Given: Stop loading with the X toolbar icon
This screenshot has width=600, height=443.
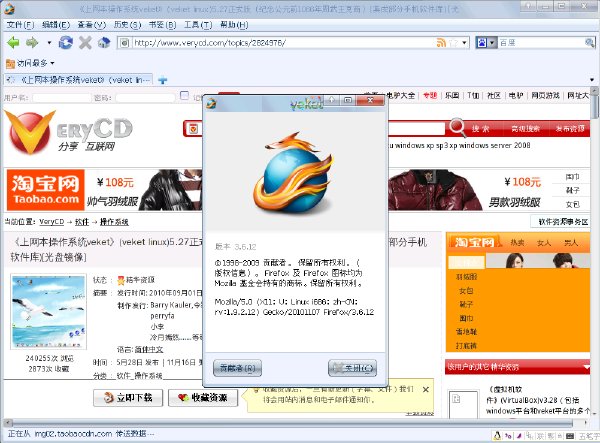Looking at the screenshot, I should coord(85,42).
